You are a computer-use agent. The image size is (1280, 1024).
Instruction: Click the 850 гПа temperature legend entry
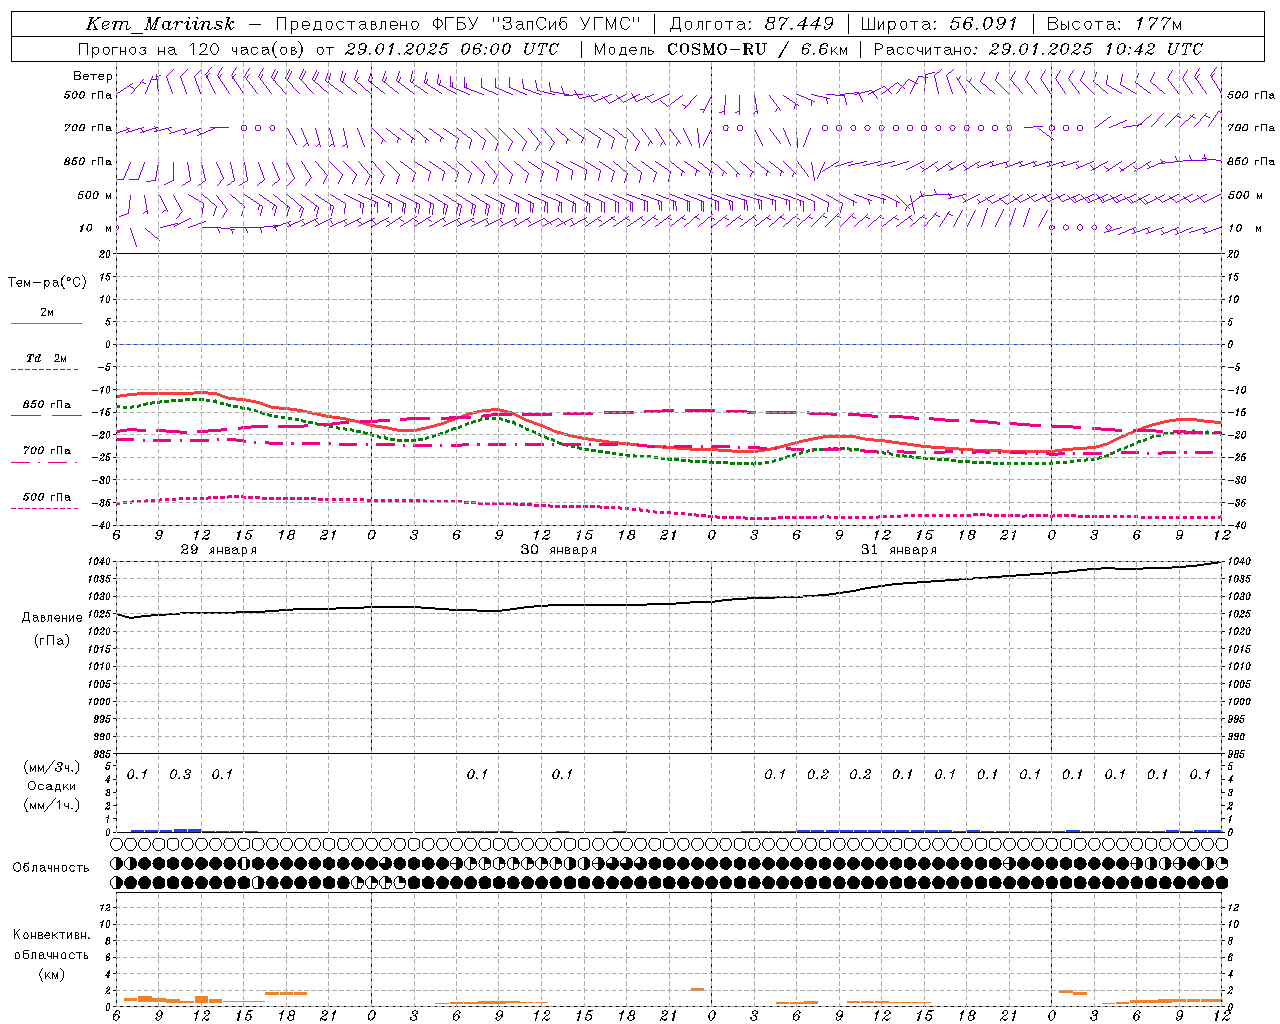(x=47, y=405)
